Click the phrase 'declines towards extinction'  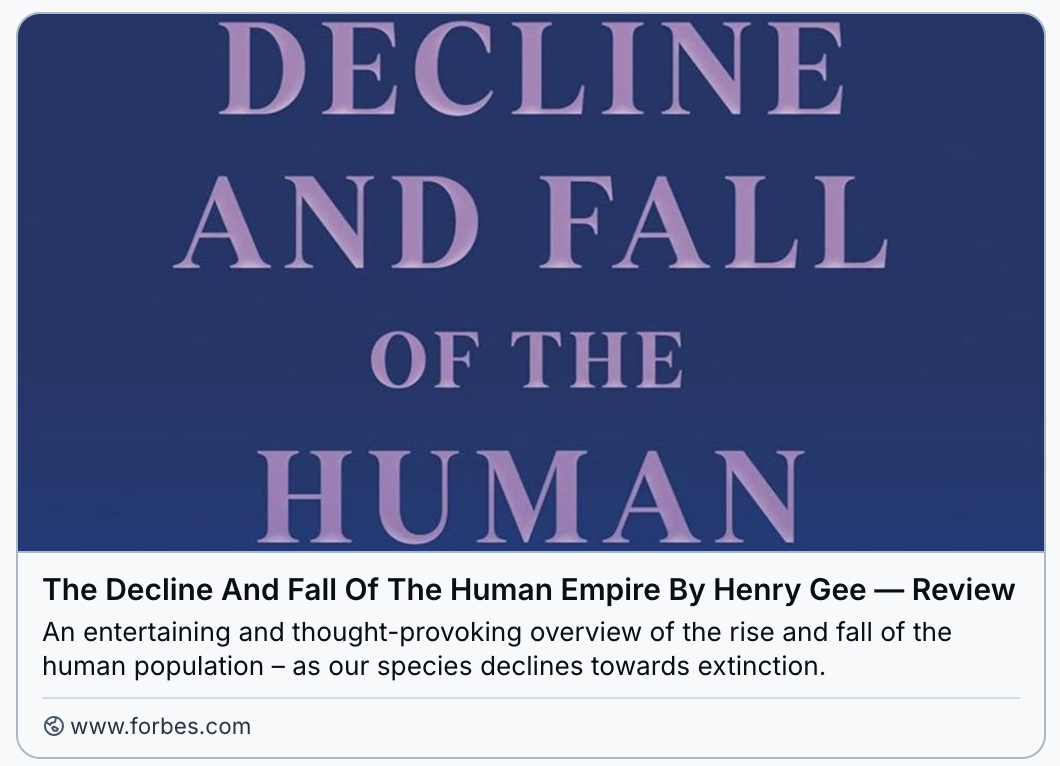pos(652,667)
